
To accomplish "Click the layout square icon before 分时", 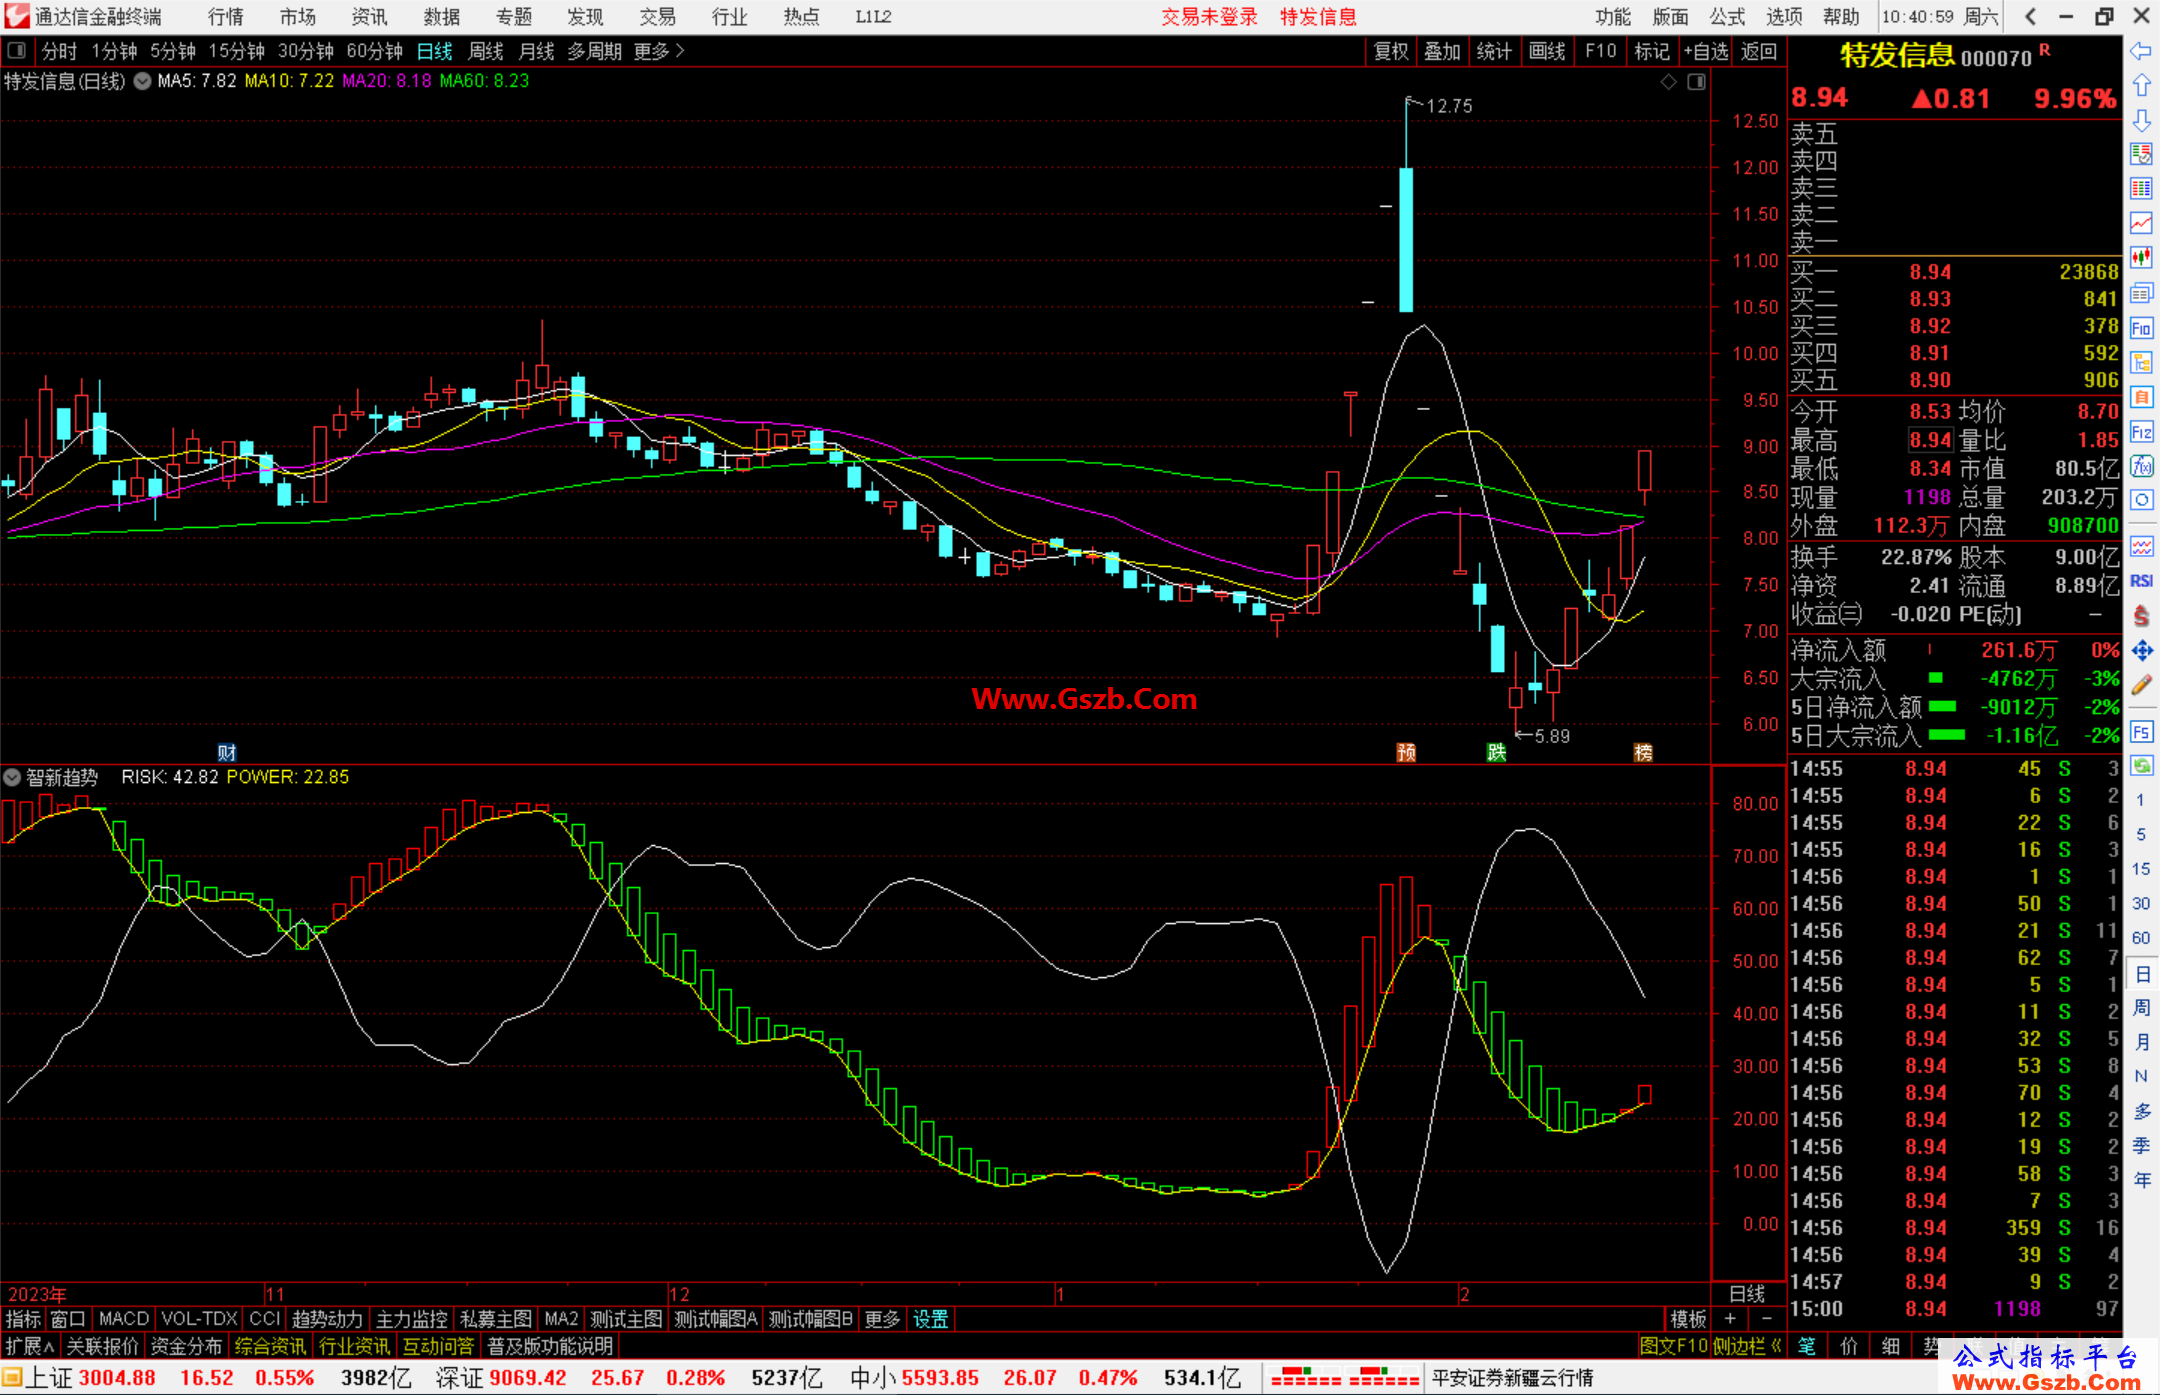I will click(17, 50).
